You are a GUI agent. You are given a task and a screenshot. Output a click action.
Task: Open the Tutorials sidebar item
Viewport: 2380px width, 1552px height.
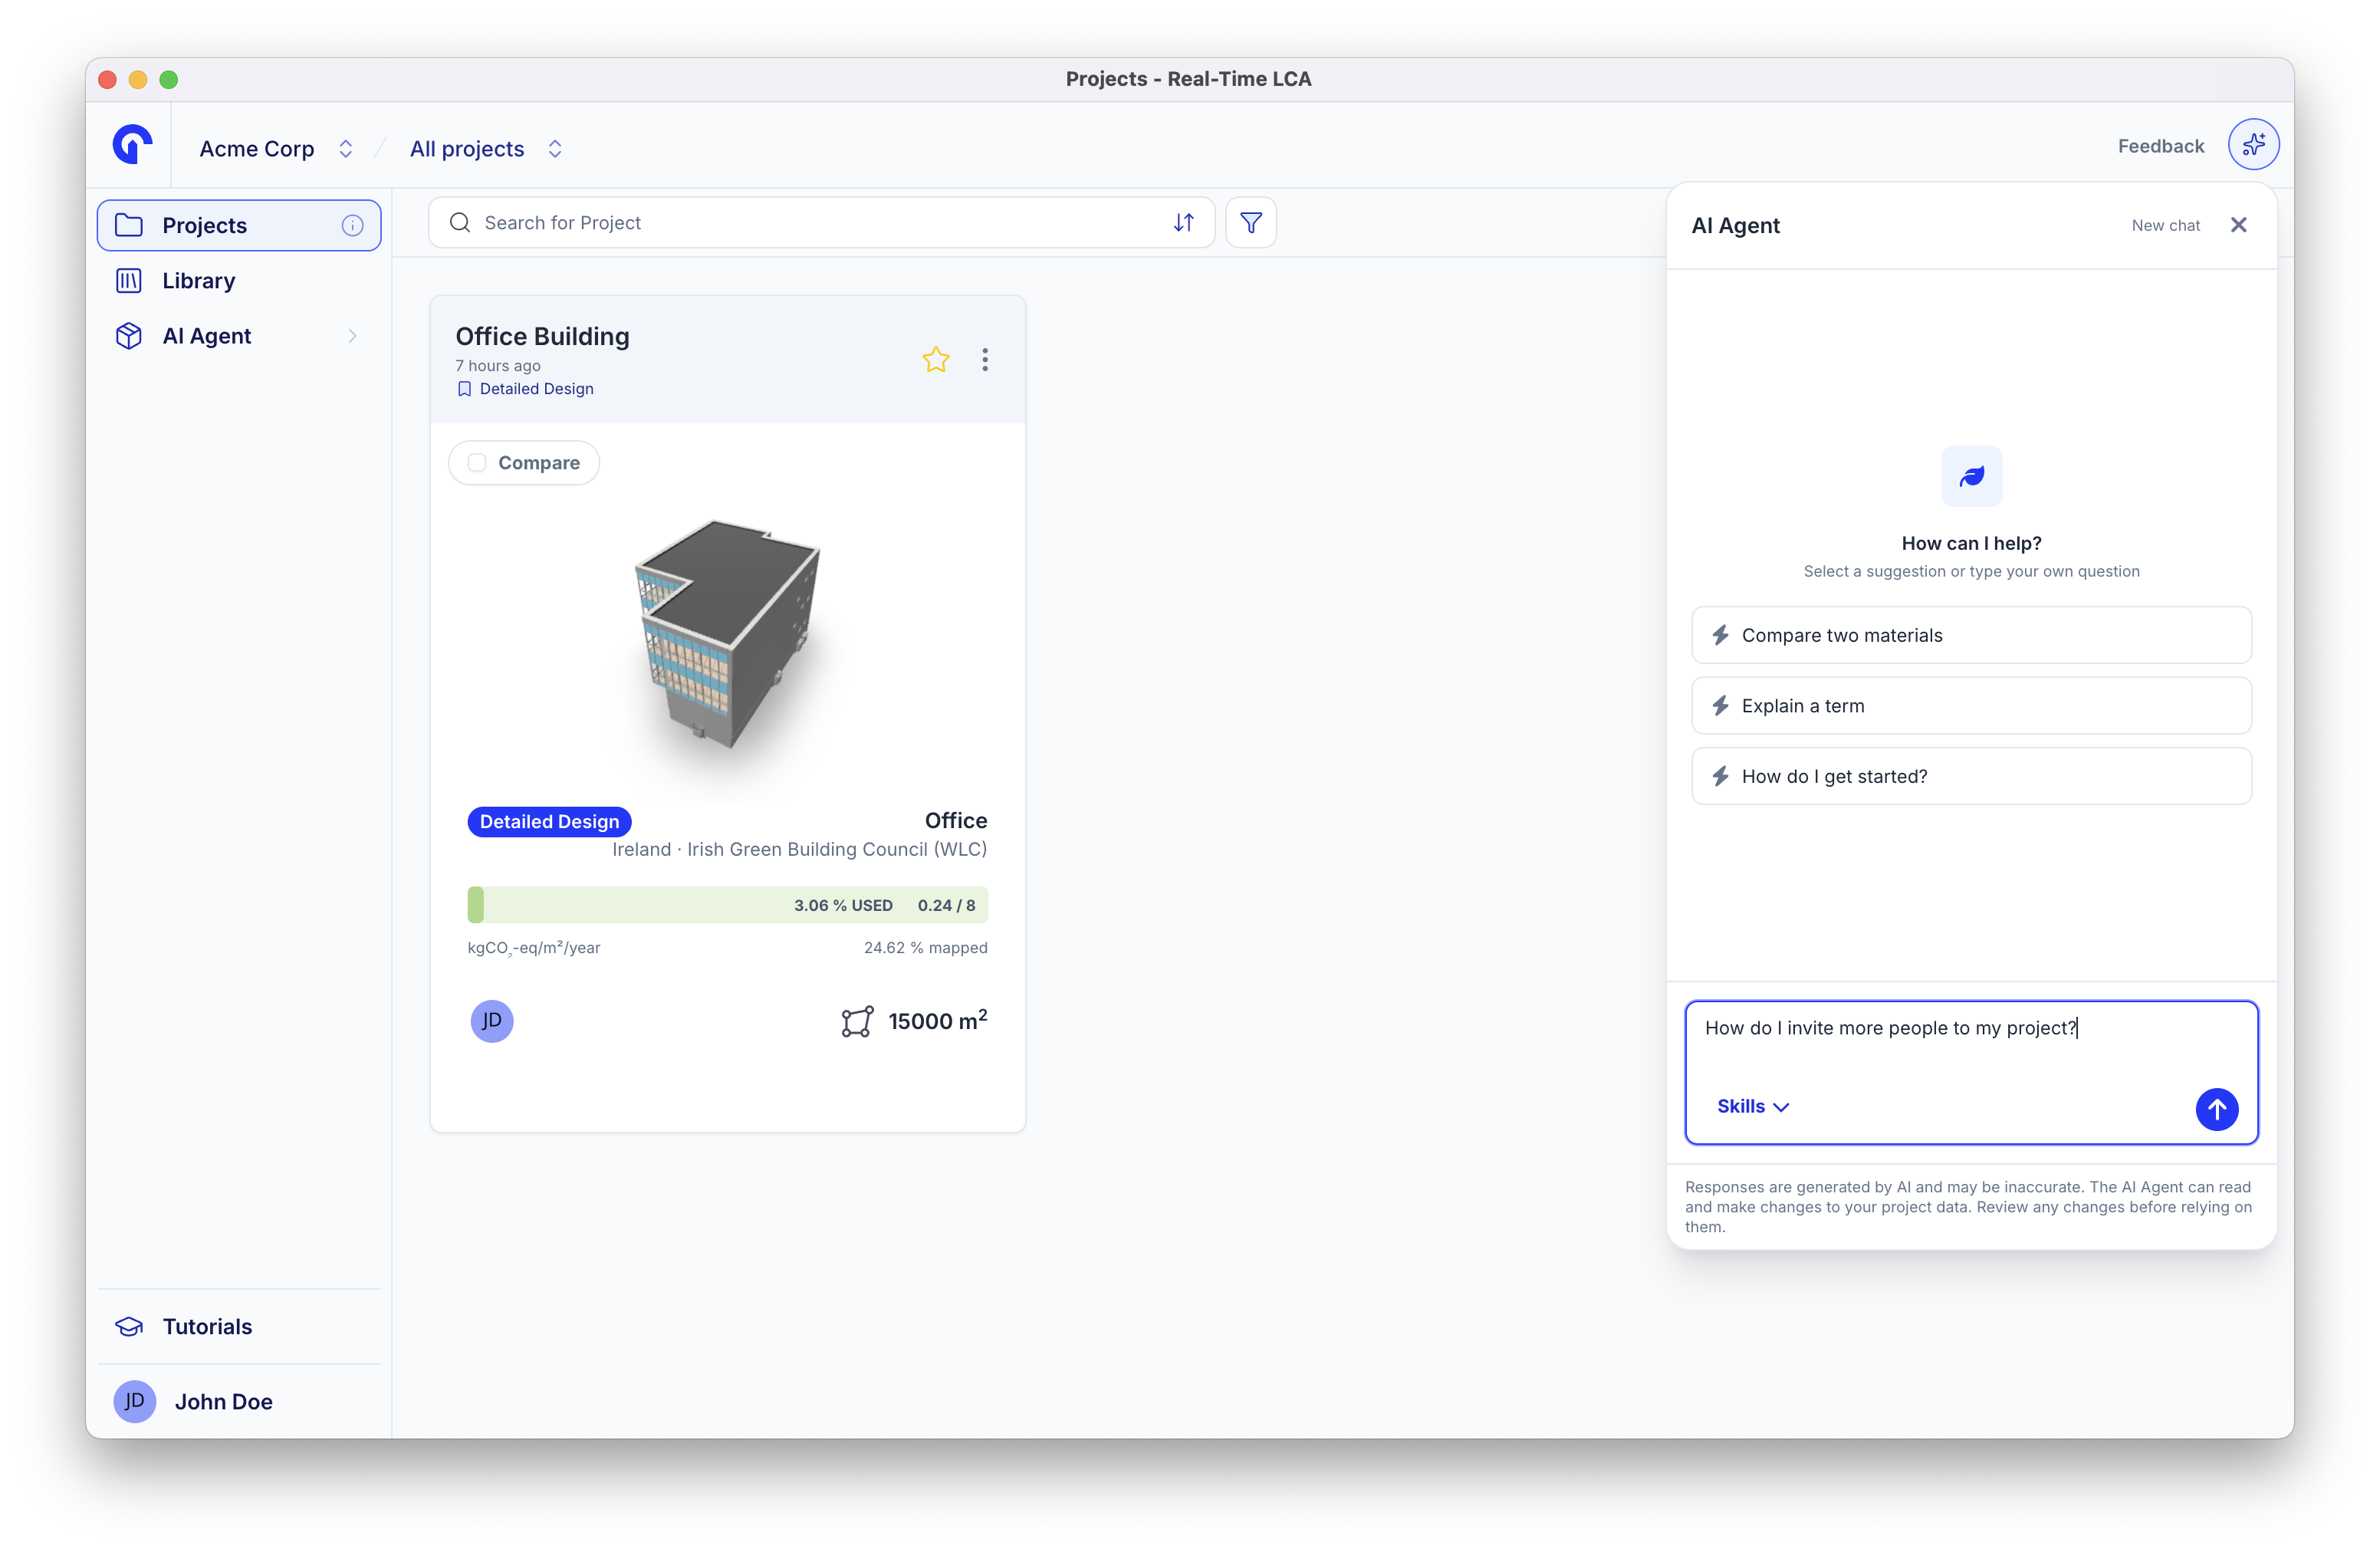(x=239, y=1327)
